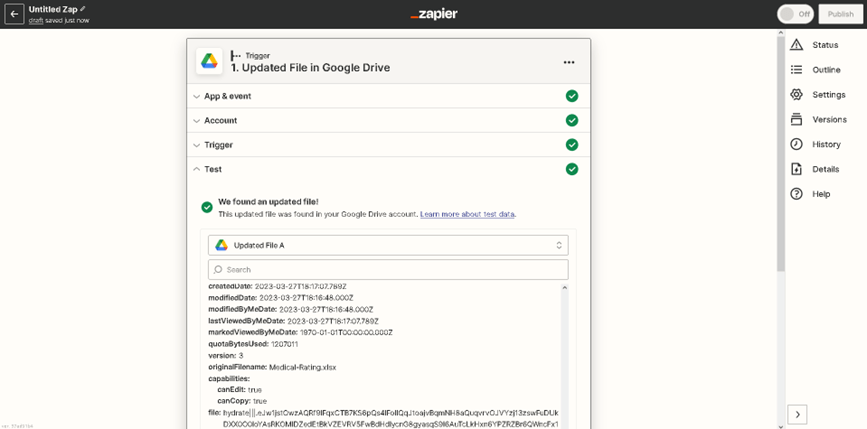Expand the Trigger section
Image resolution: width=867 pixels, height=429 pixels.
point(388,145)
